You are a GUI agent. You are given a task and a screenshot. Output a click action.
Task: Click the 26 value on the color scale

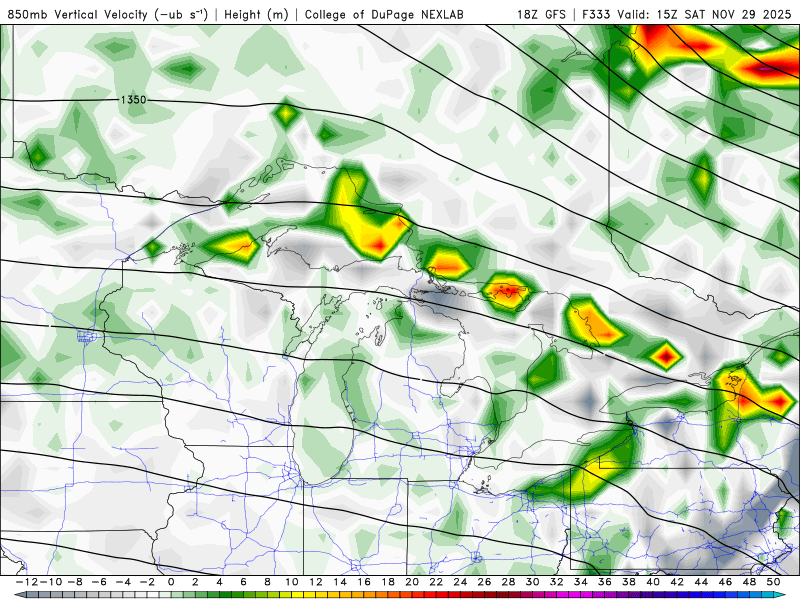coord(484,582)
